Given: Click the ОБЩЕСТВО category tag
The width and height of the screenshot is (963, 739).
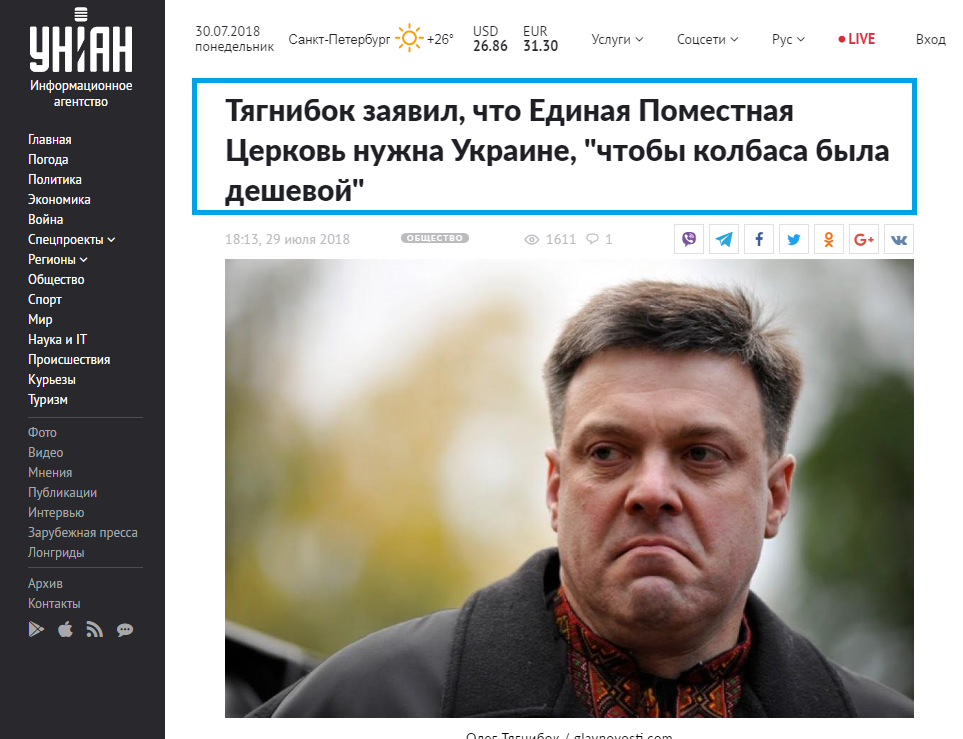Looking at the screenshot, I should (435, 238).
